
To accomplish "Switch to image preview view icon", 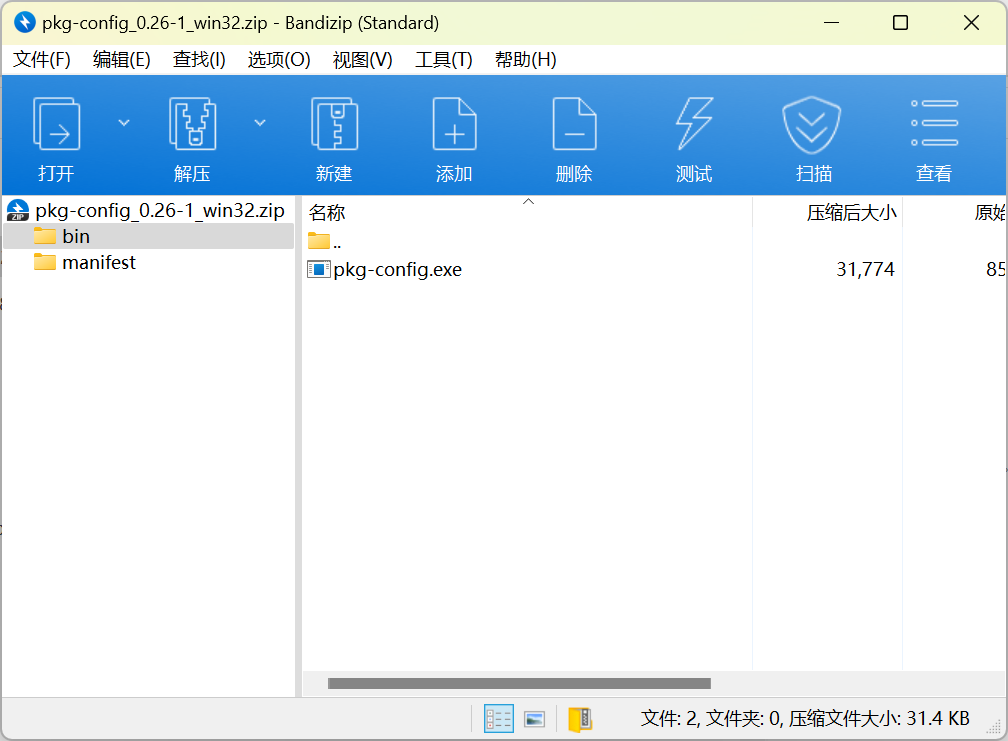I will click(x=534, y=719).
